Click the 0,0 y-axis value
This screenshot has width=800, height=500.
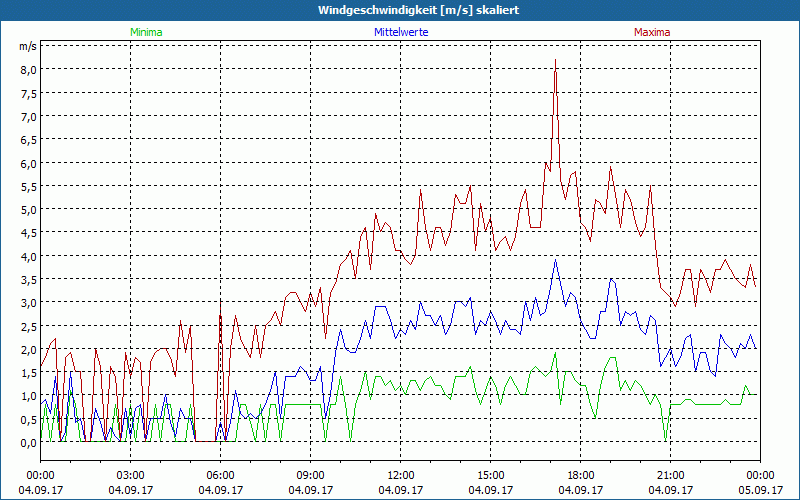point(29,443)
